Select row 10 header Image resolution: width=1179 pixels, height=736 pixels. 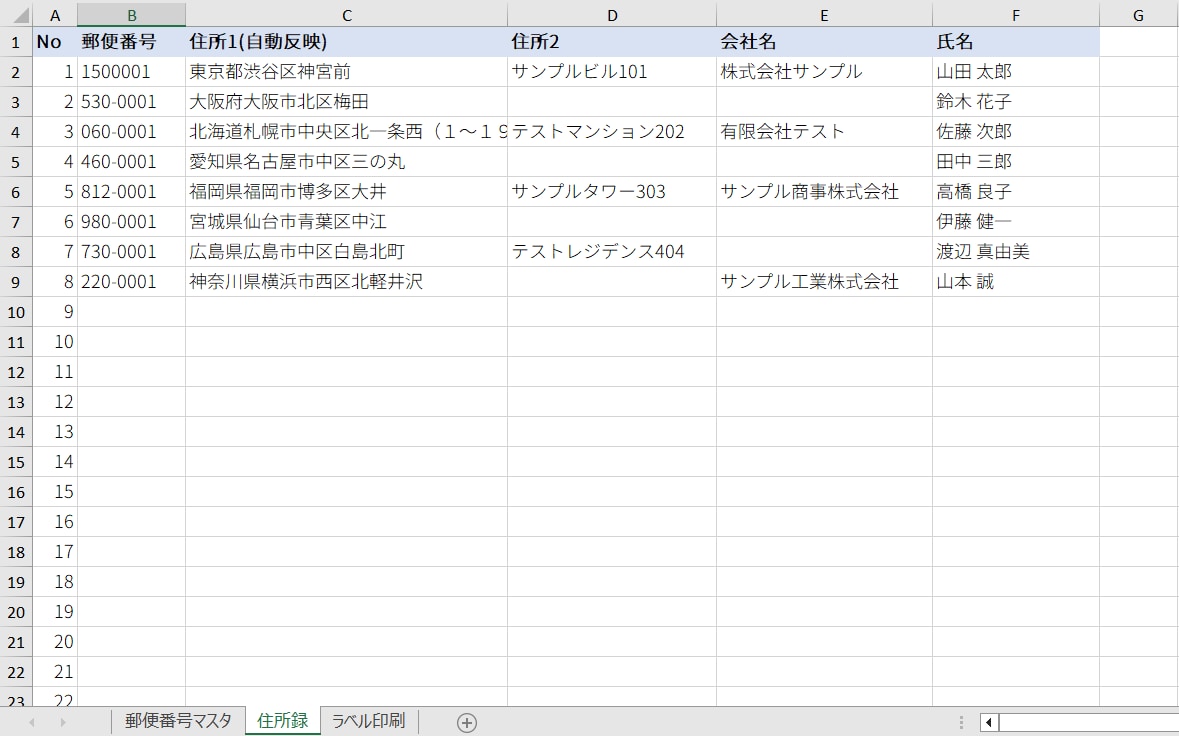coord(16,312)
